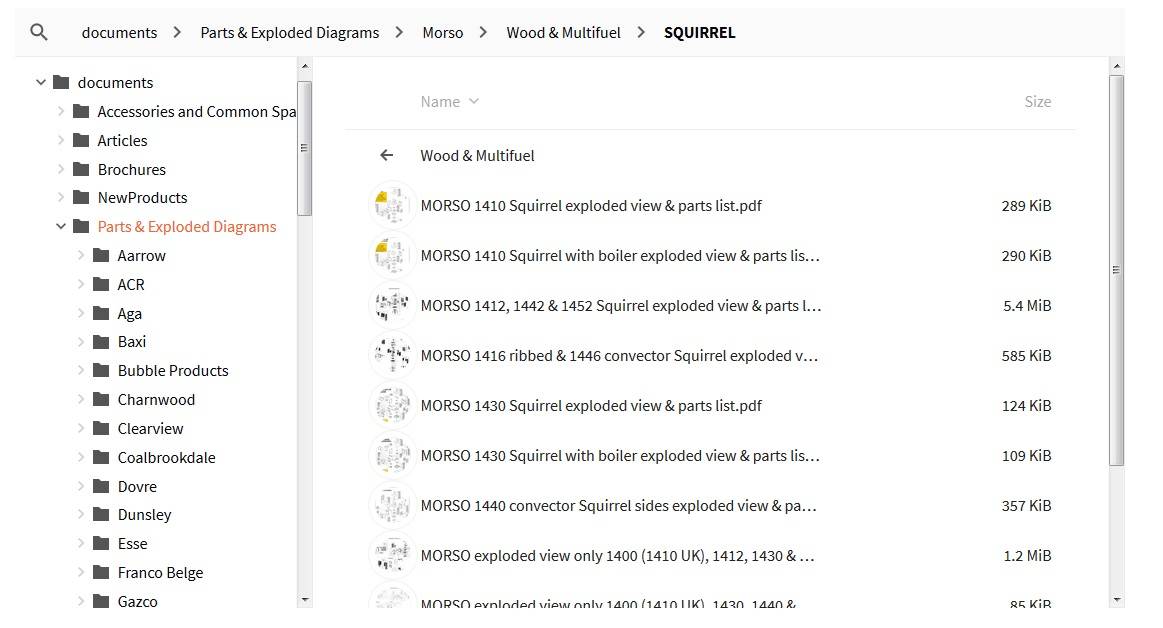Open the Morso breadcrumb

pyautogui.click(x=443, y=33)
